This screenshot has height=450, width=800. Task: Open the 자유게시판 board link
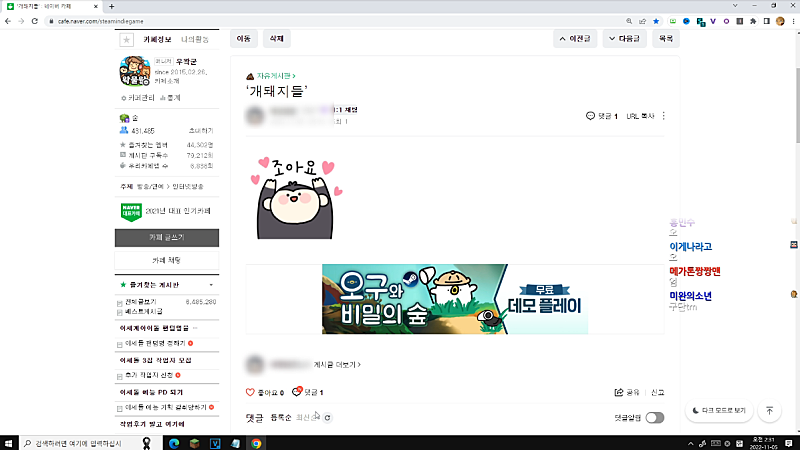[276, 76]
